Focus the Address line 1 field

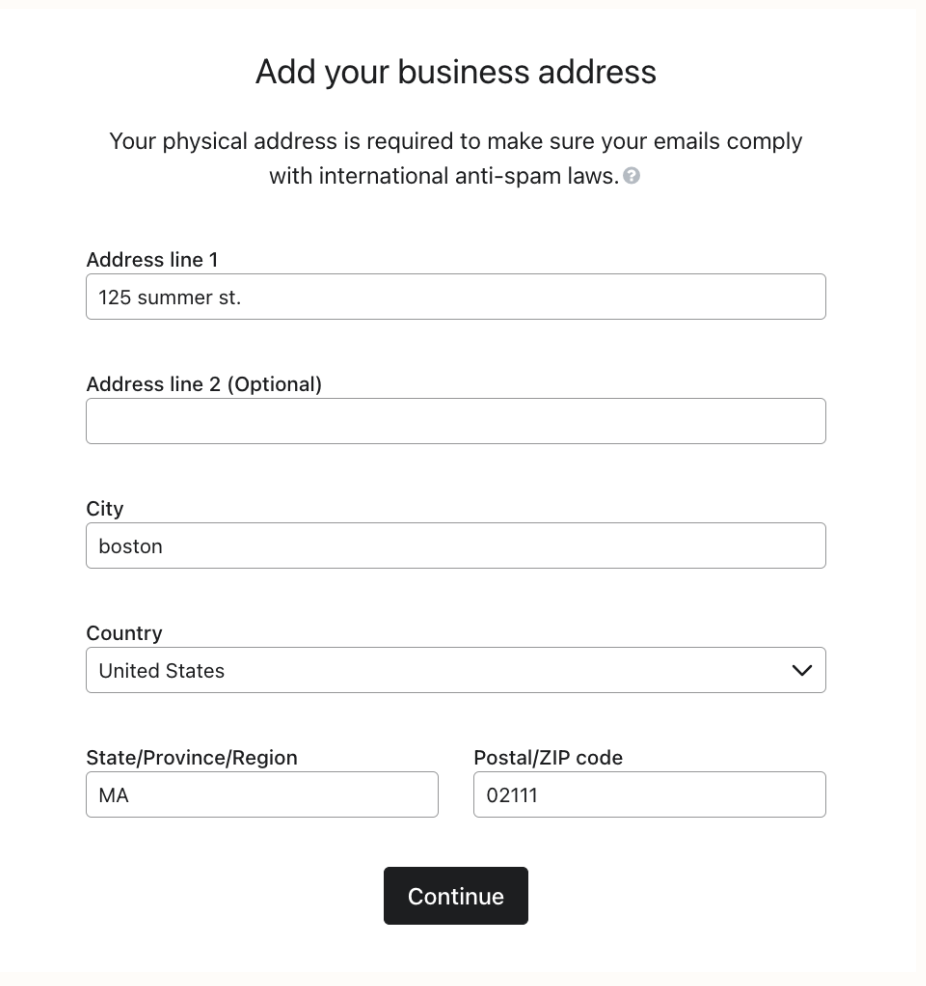coord(455,297)
